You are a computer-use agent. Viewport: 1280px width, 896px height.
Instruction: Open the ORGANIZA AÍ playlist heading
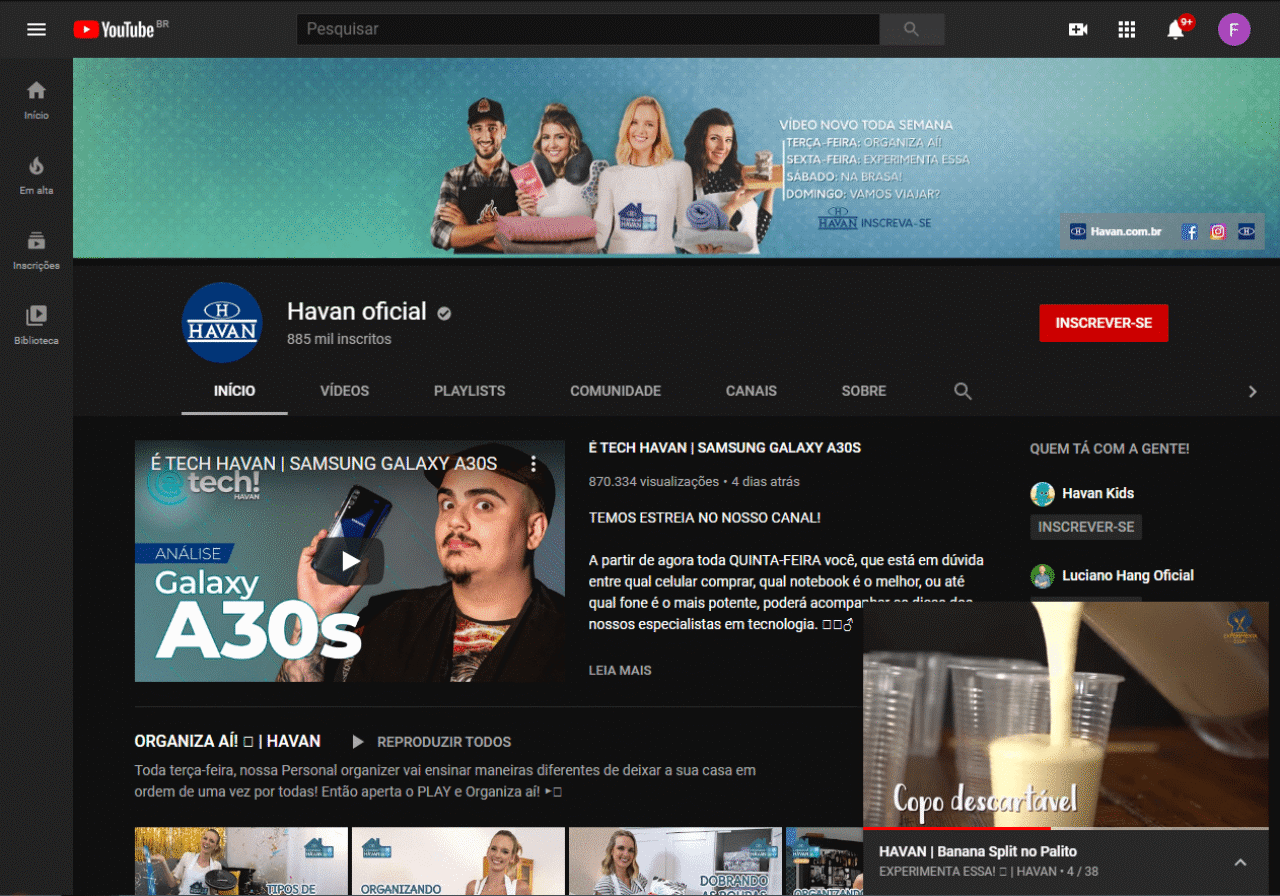tap(228, 741)
